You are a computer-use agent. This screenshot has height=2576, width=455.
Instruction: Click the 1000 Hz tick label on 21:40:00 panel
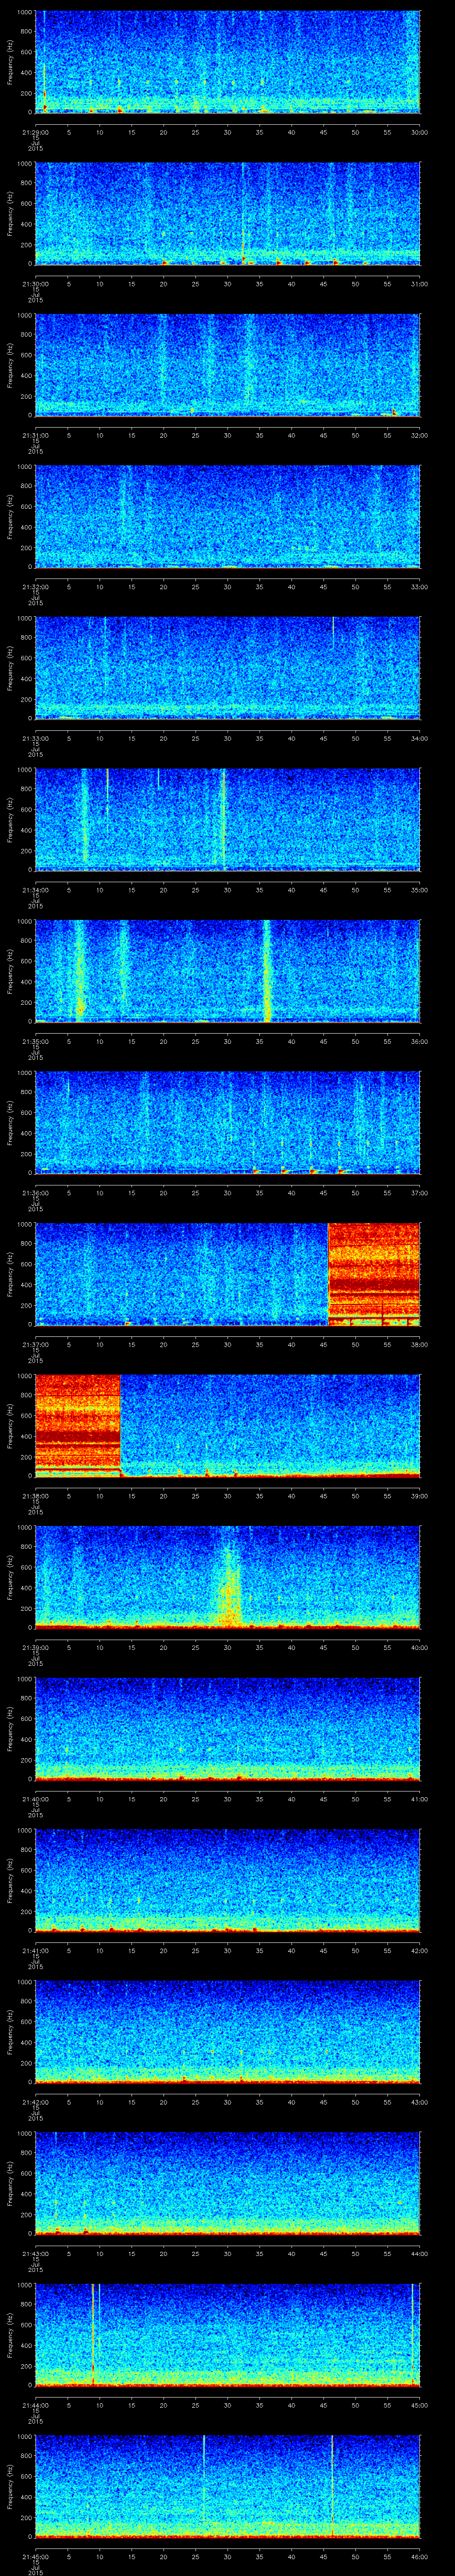point(25,1680)
